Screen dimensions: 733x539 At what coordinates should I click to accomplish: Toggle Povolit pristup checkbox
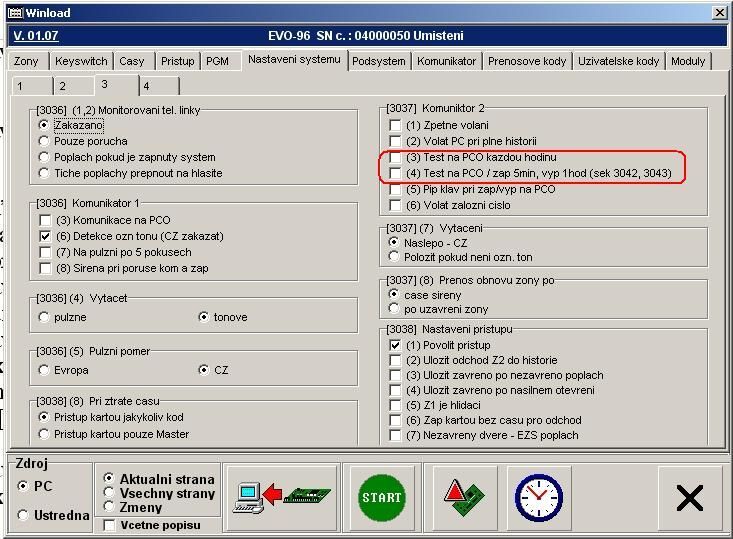pos(395,345)
